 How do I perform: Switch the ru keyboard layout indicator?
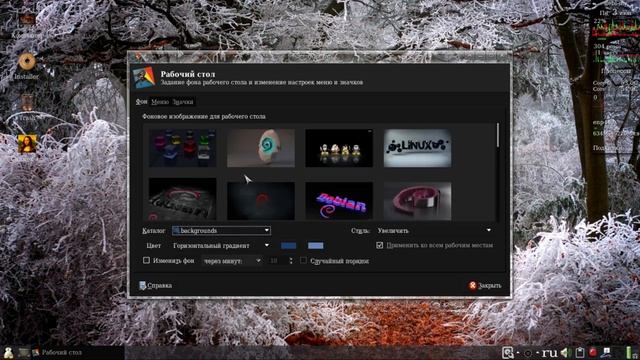pos(549,352)
